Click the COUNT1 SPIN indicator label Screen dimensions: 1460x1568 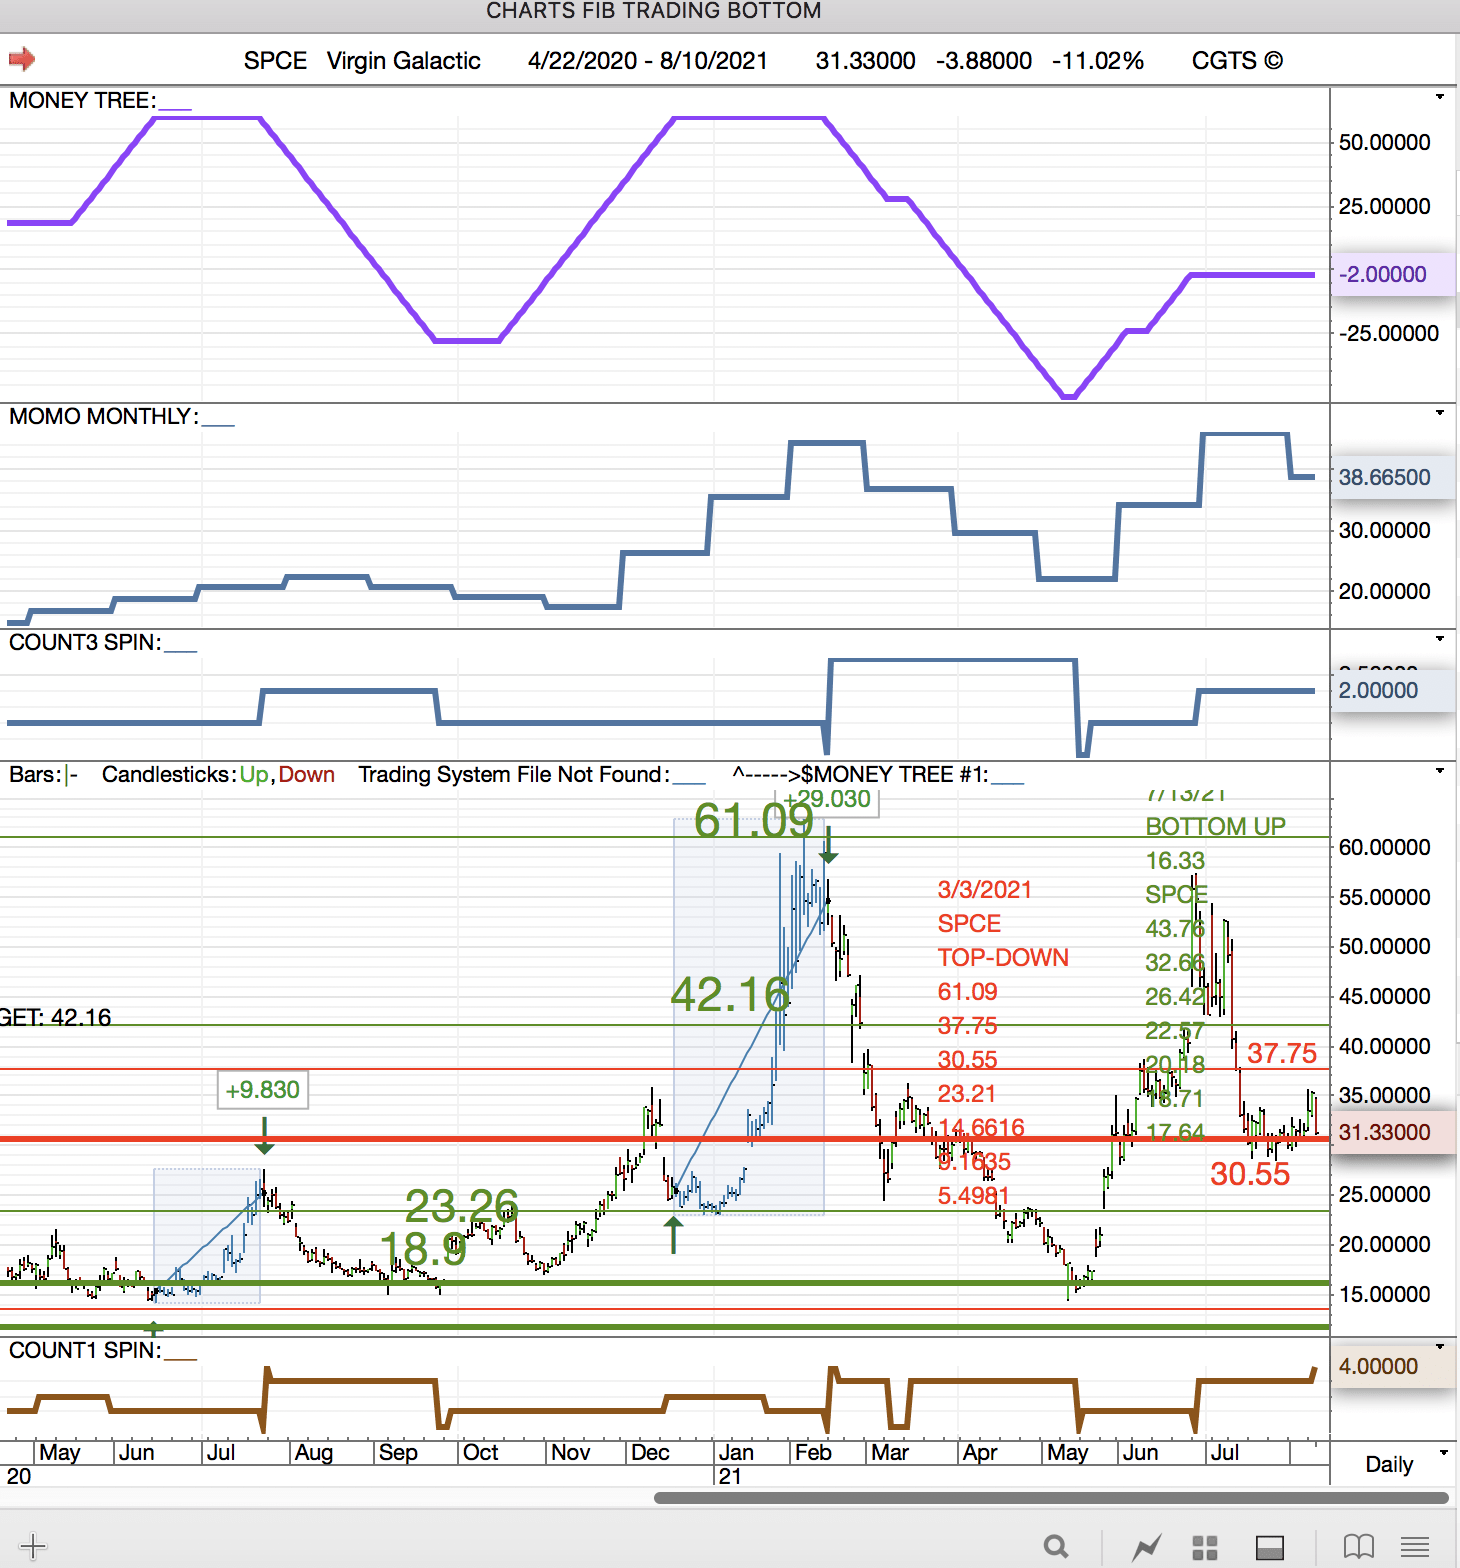click(x=85, y=1350)
